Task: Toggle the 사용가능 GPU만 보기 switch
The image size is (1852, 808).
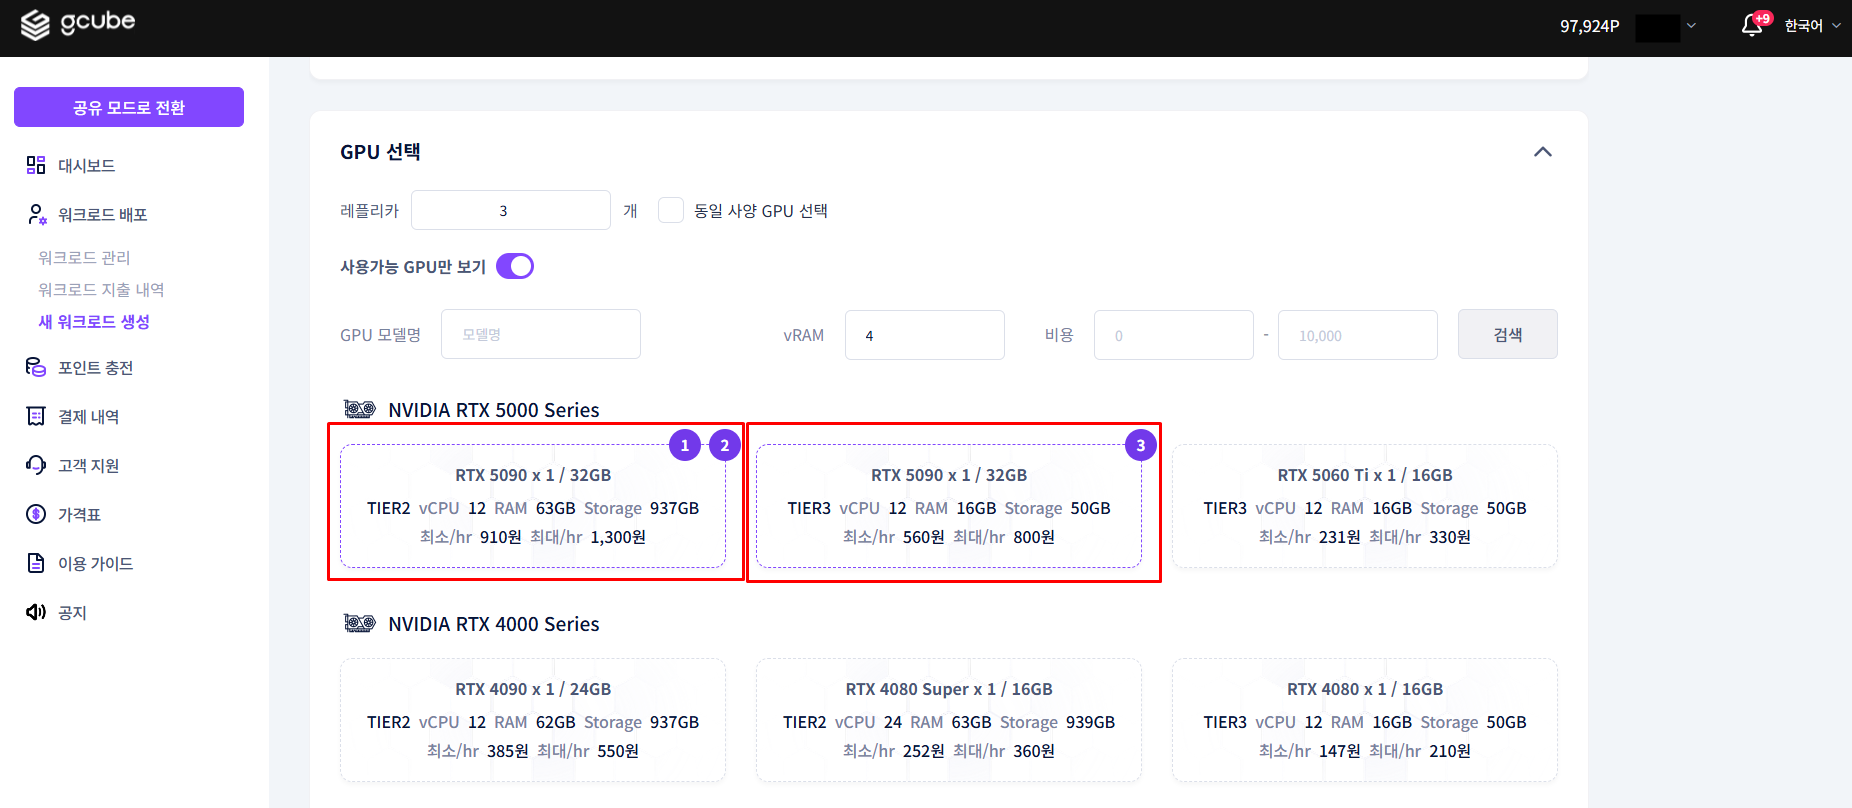Action: 515,266
